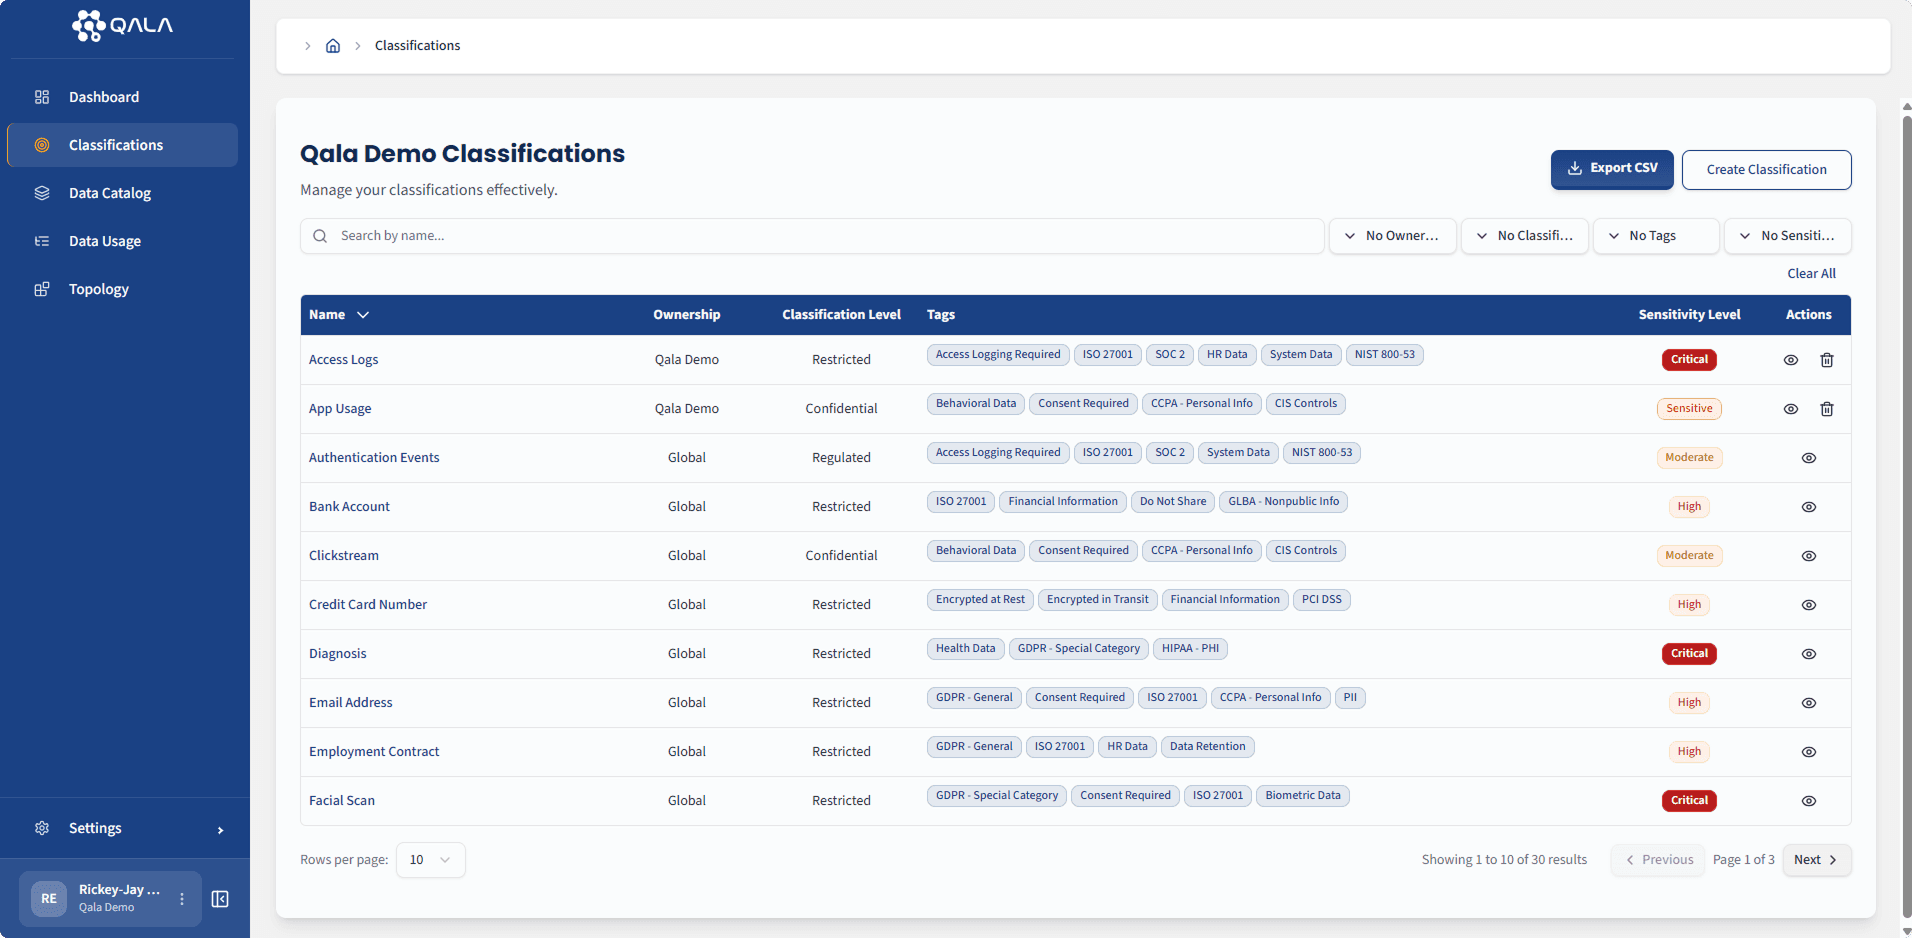View Email Address row details
The height and width of the screenshot is (938, 1912).
(1809, 703)
